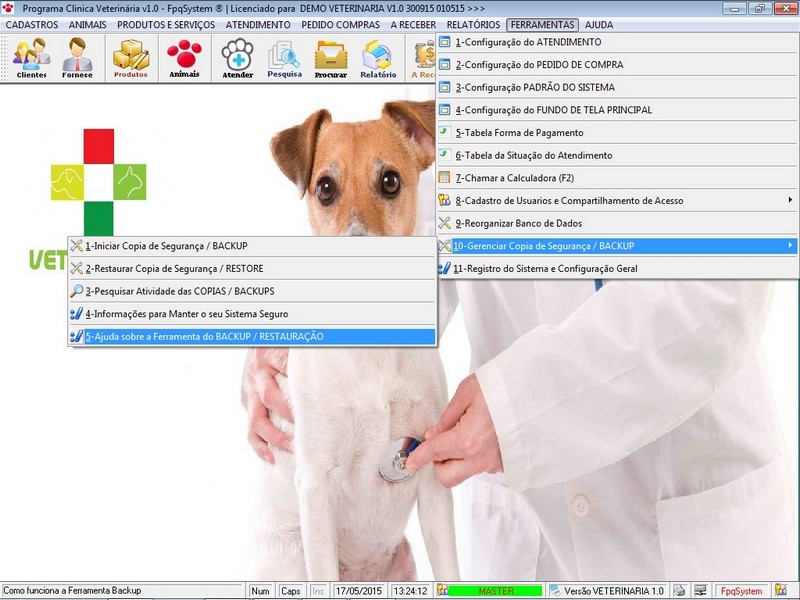Click icon beside 11-Registro do Sistema

click(444, 268)
